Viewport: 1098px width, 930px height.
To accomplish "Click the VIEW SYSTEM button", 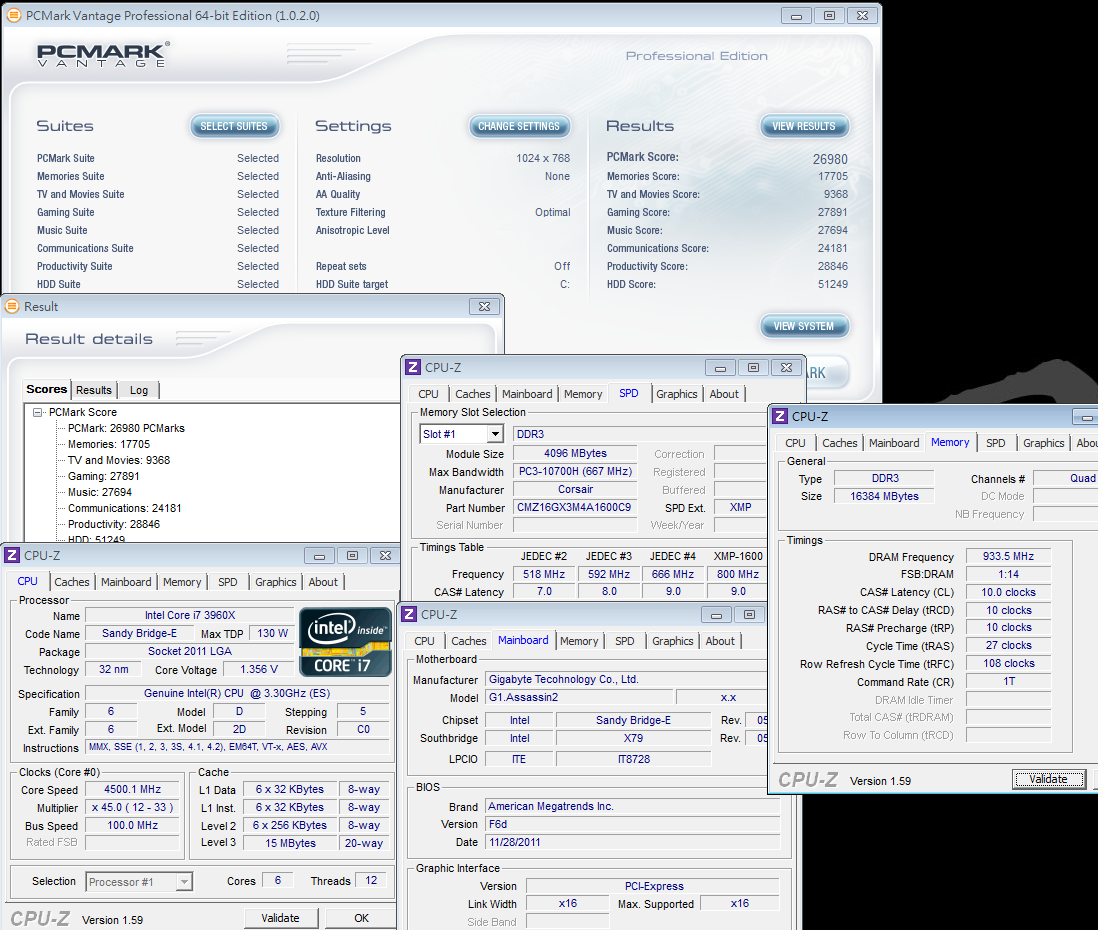I will 804,326.
